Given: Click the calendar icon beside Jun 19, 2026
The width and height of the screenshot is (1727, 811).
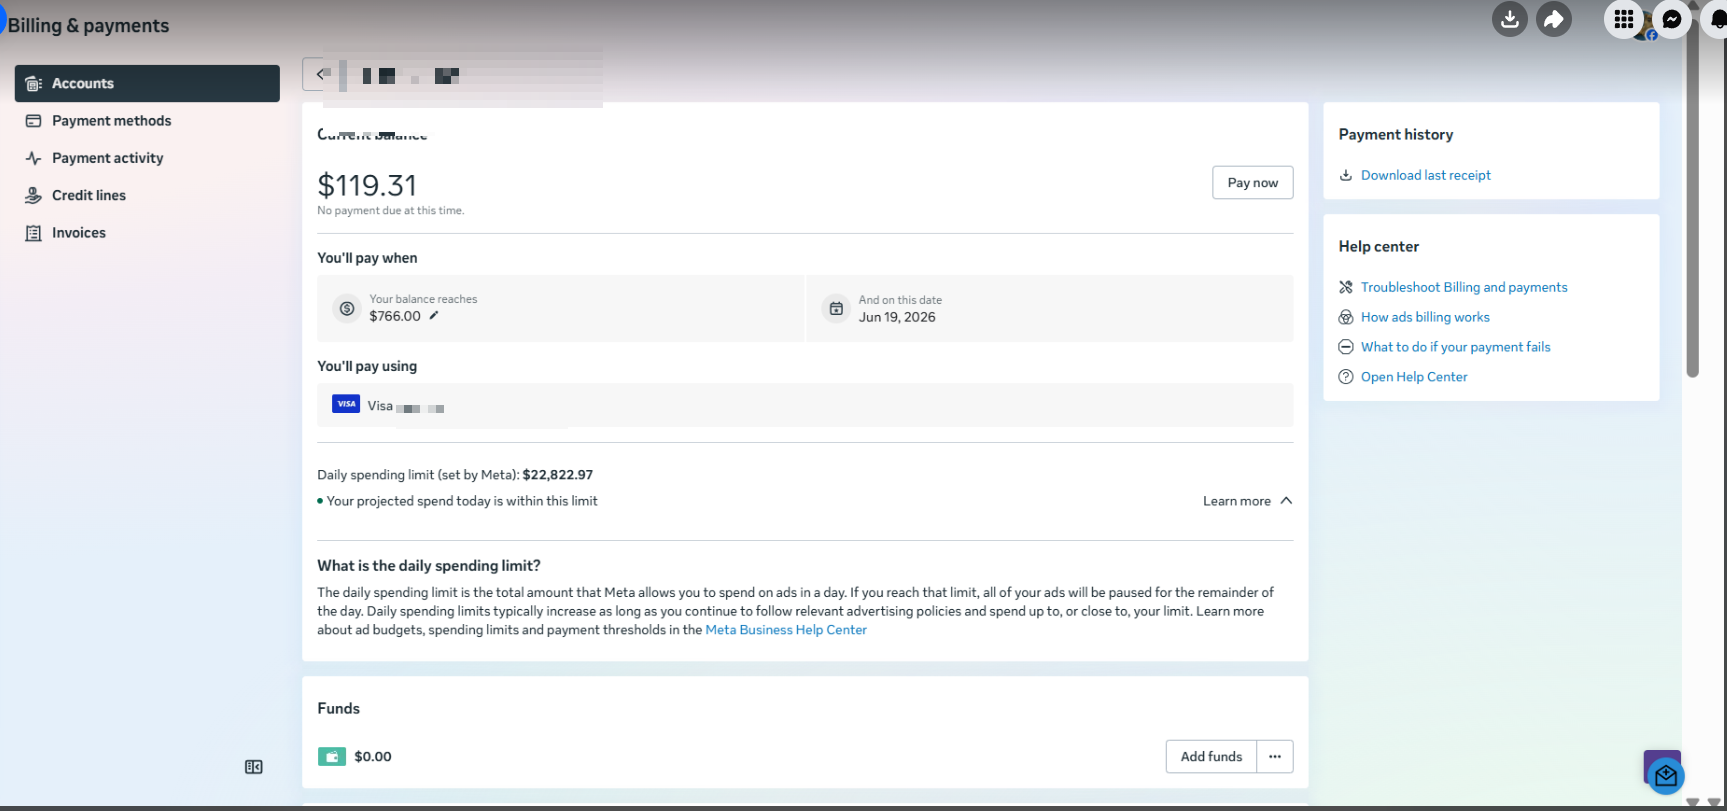Looking at the screenshot, I should (836, 308).
